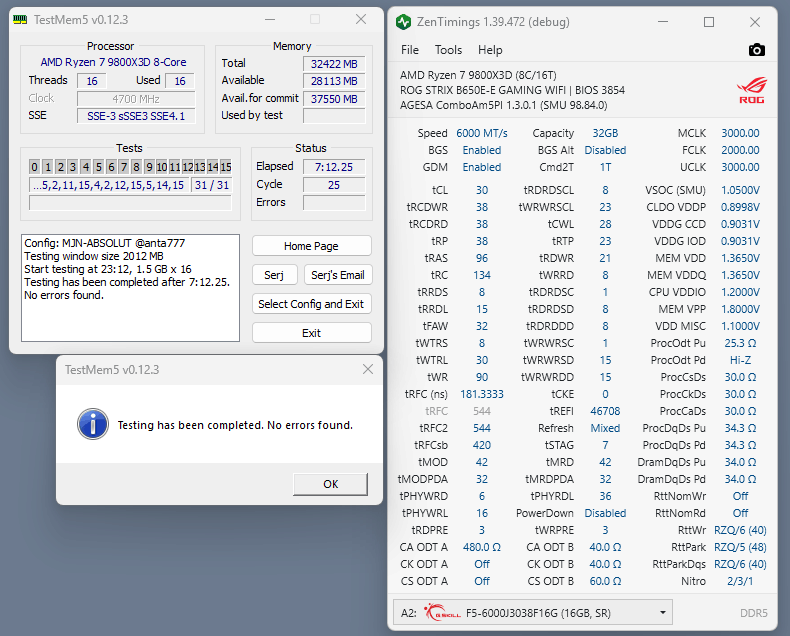Image resolution: width=790 pixels, height=636 pixels.
Task: Click the ZenTimings camera screenshot icon
Action: click(x=756, y=50)
